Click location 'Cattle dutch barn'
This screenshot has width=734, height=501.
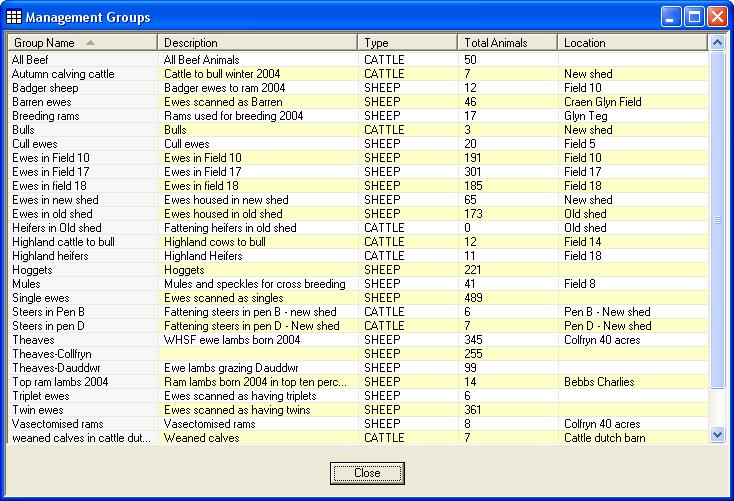click(x=605, y=438)
